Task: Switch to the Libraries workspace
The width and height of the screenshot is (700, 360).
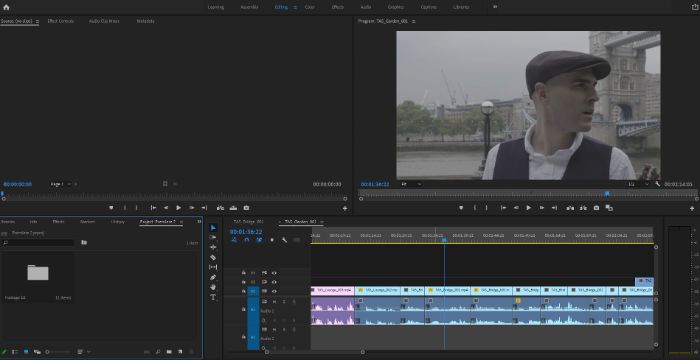Action: click(x=461, y=7)
